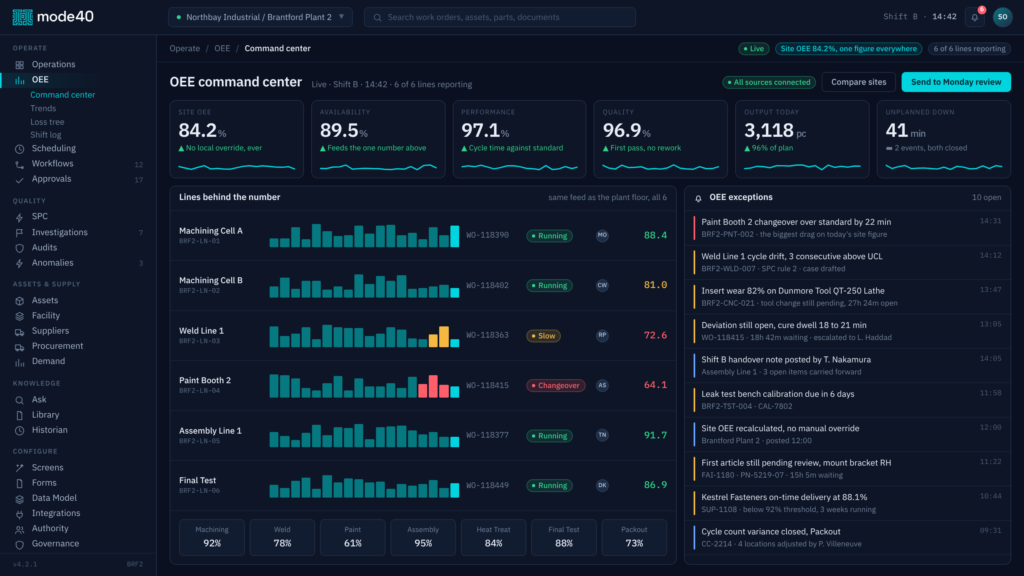Click Send to Monday review button
1024x576 pixels.
(x=956, y=82)
